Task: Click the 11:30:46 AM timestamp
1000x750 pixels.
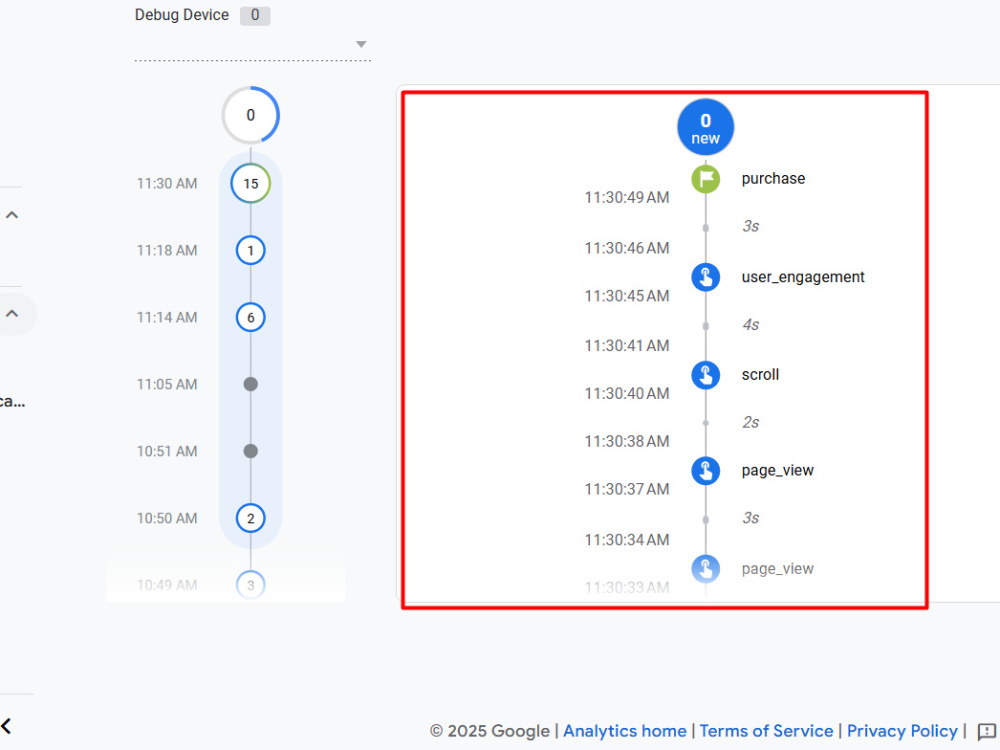Action: (x=627, y=248)
